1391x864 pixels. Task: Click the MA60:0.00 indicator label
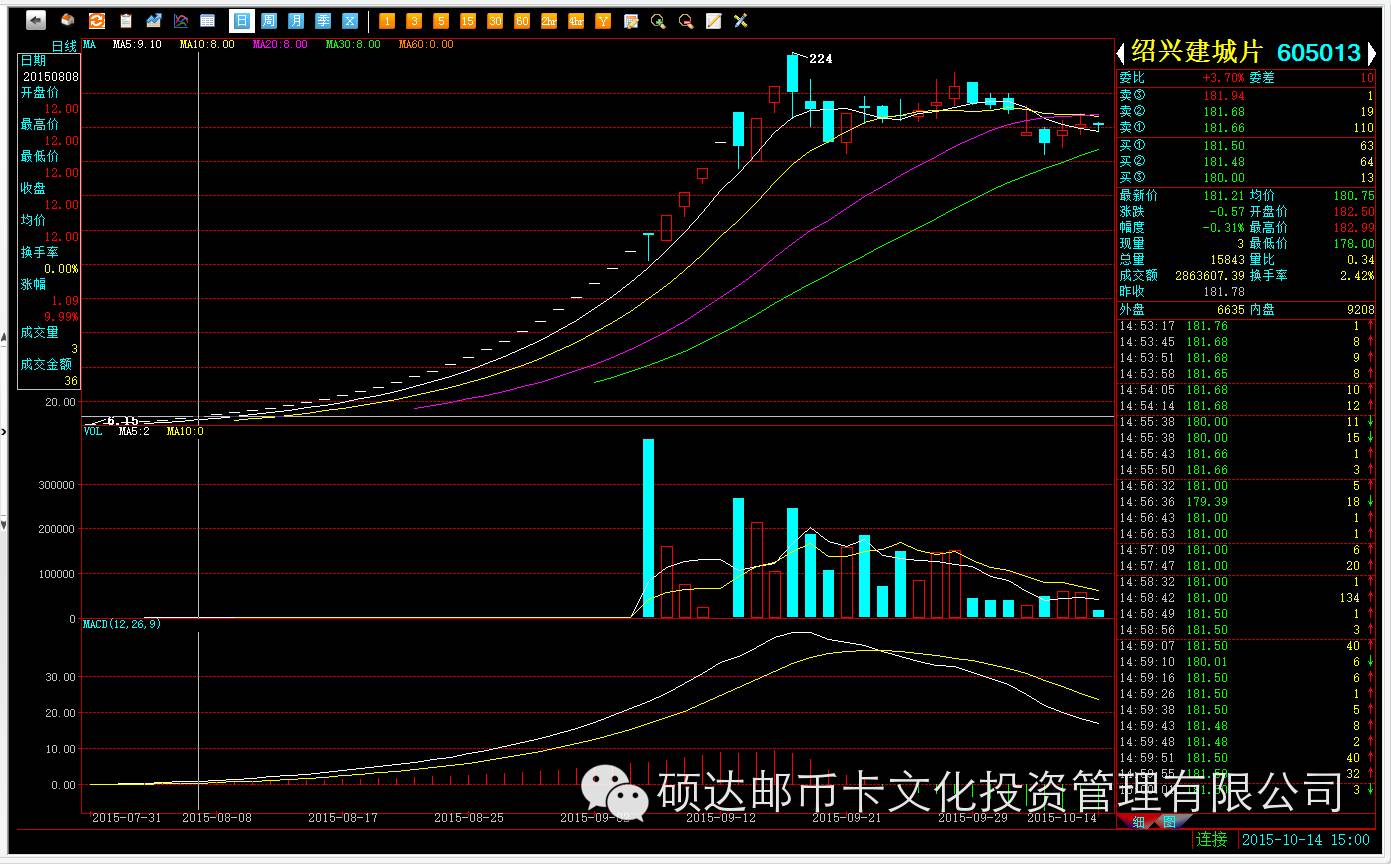pyautogui.click(x=426, y=45)
